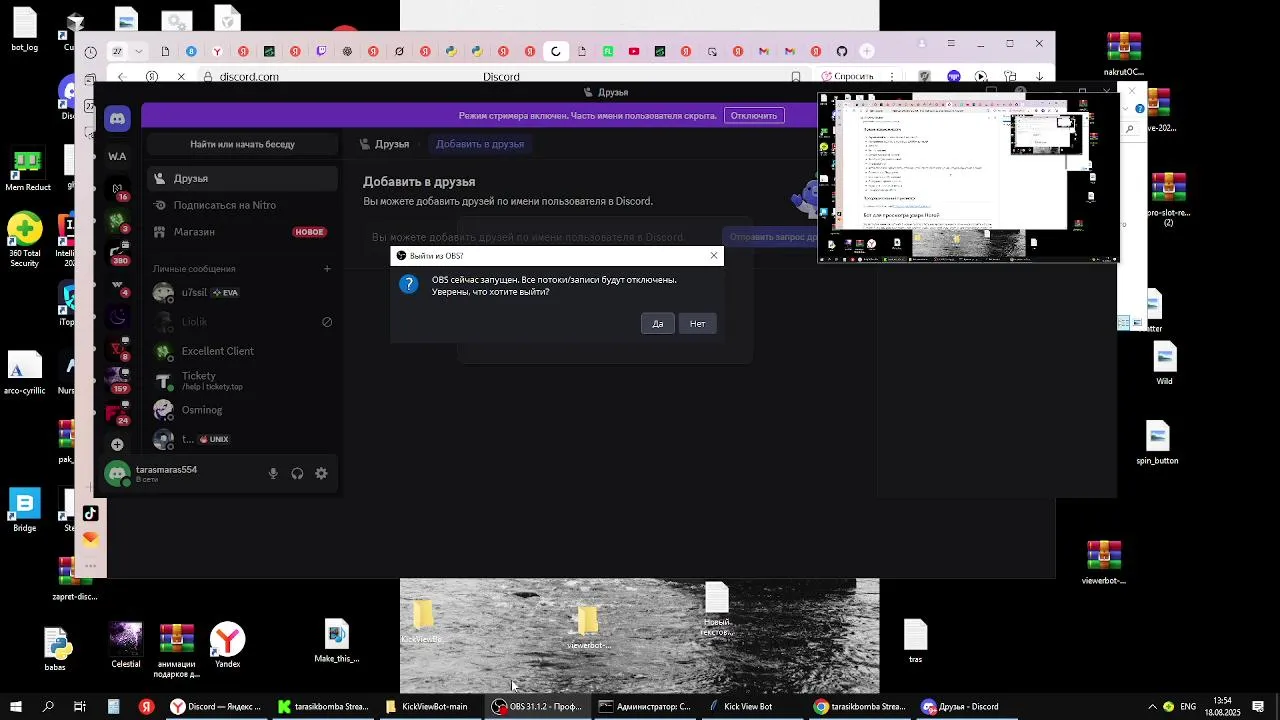This screenshot has height=720, width=1280.
Task: Mute Discord microphone
Action: coord(273,473)
